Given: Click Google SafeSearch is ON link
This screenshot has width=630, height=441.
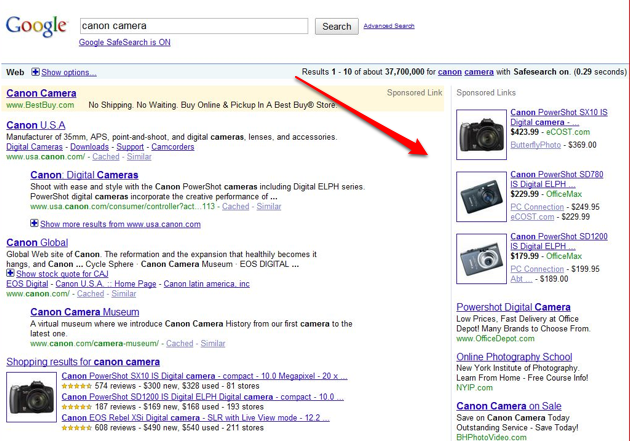Looking at the screenshot, I should coord(125,42).
